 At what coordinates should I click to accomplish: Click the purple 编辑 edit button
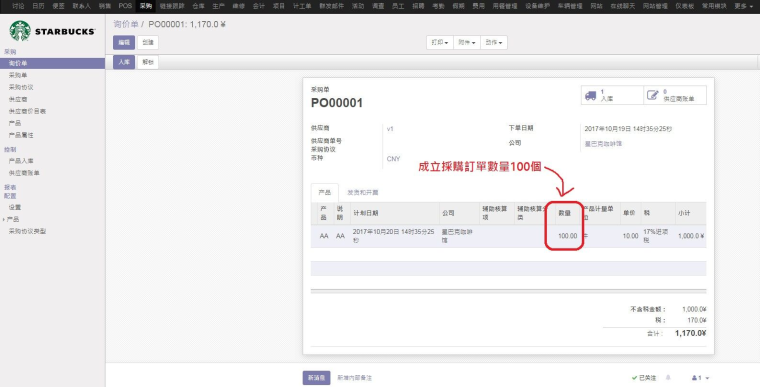coord(124,43)
